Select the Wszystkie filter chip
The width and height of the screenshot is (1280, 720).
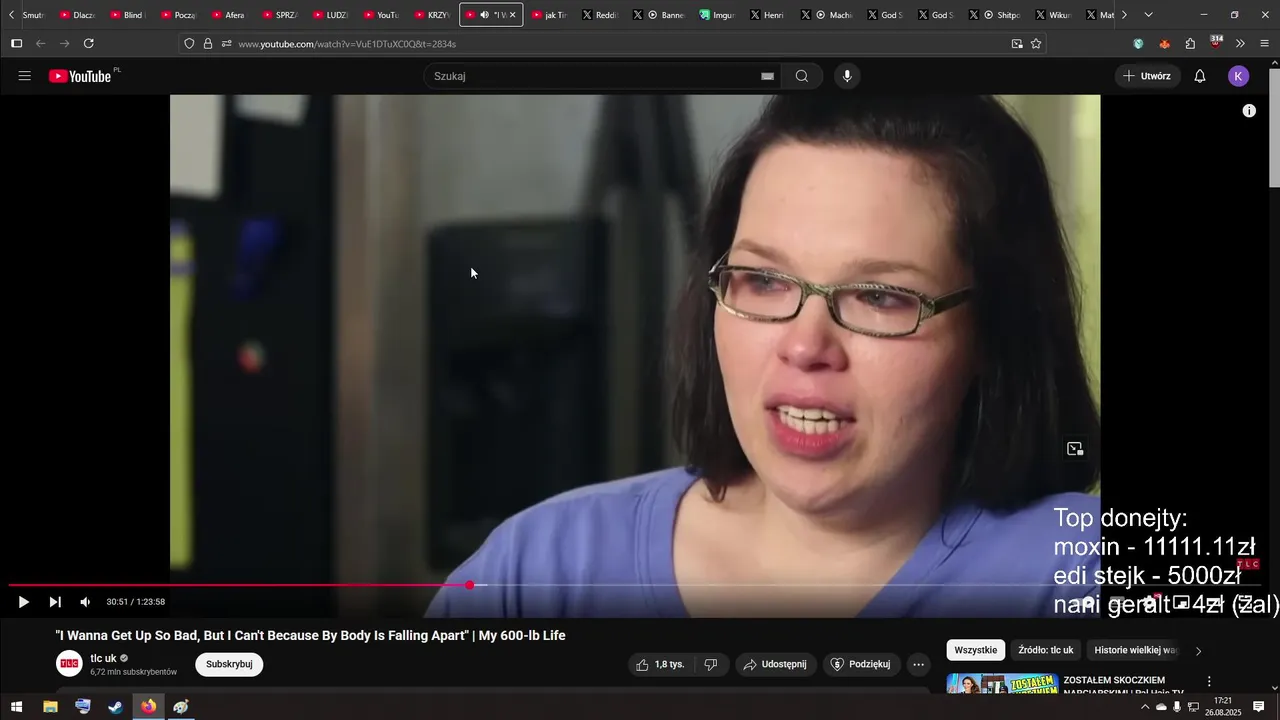tap(975, 650)
